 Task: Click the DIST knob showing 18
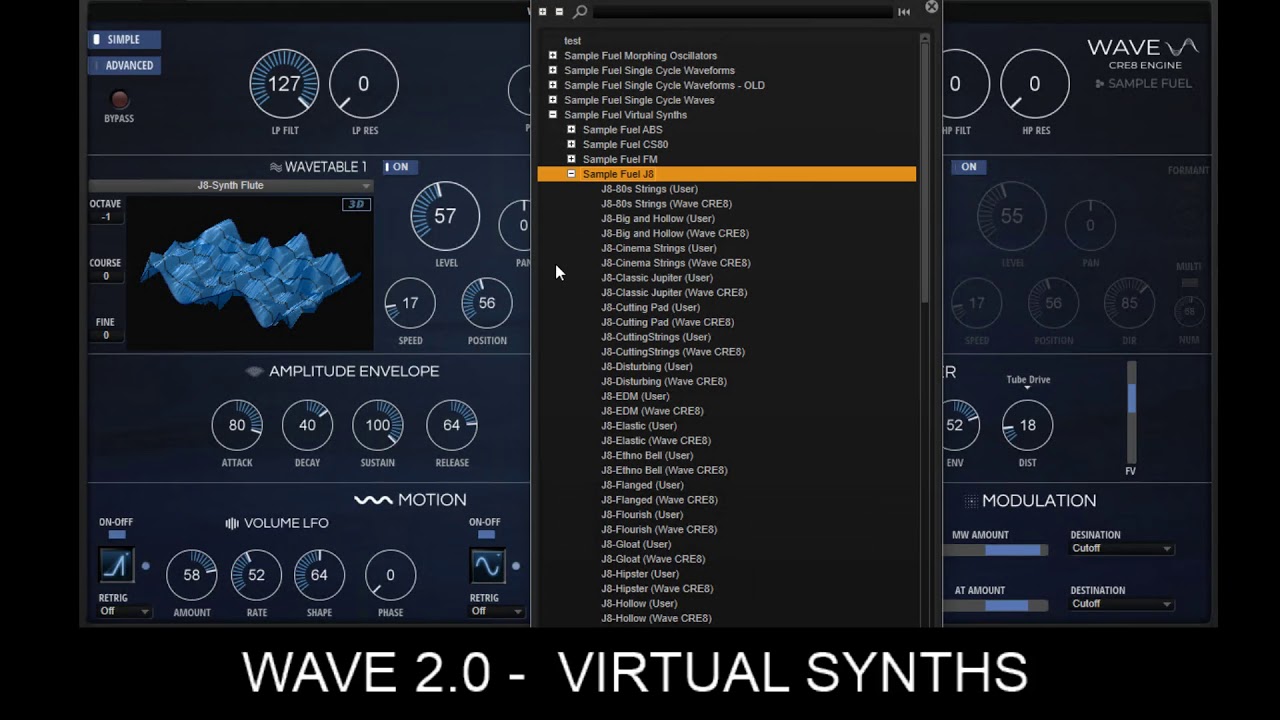pos(1027,425)
